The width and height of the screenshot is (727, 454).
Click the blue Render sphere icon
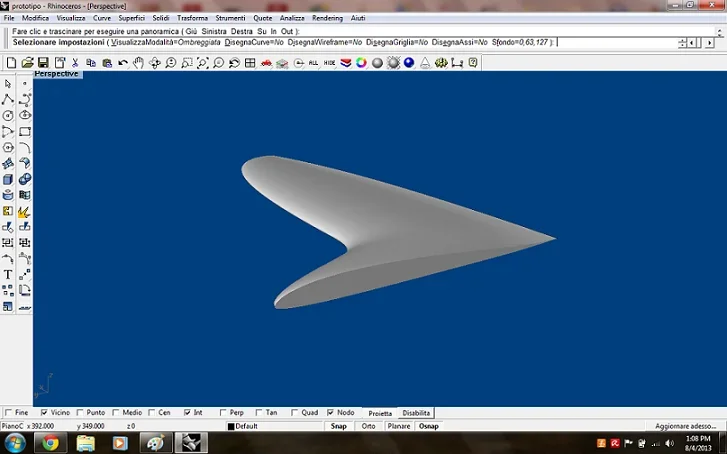point(409,63)
